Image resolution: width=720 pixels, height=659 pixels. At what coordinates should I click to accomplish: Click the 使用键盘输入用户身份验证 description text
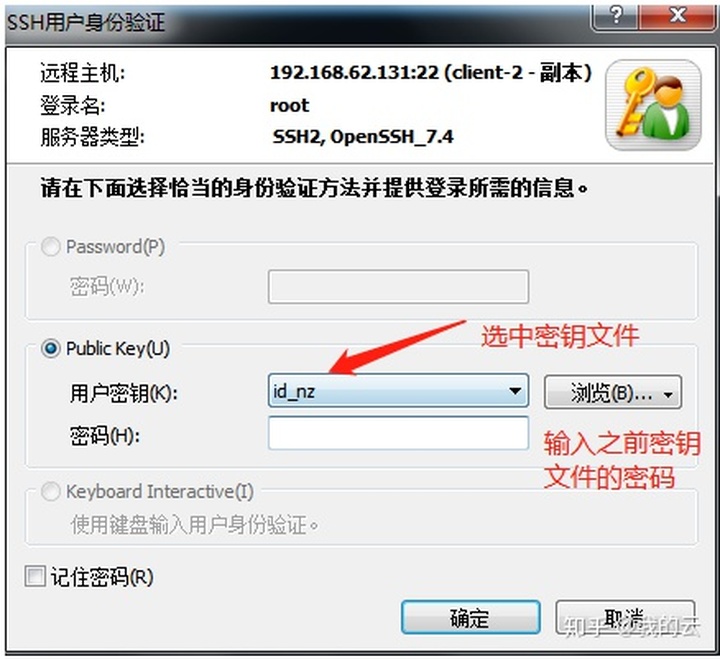pyautogui.click(x=195, y=524)
